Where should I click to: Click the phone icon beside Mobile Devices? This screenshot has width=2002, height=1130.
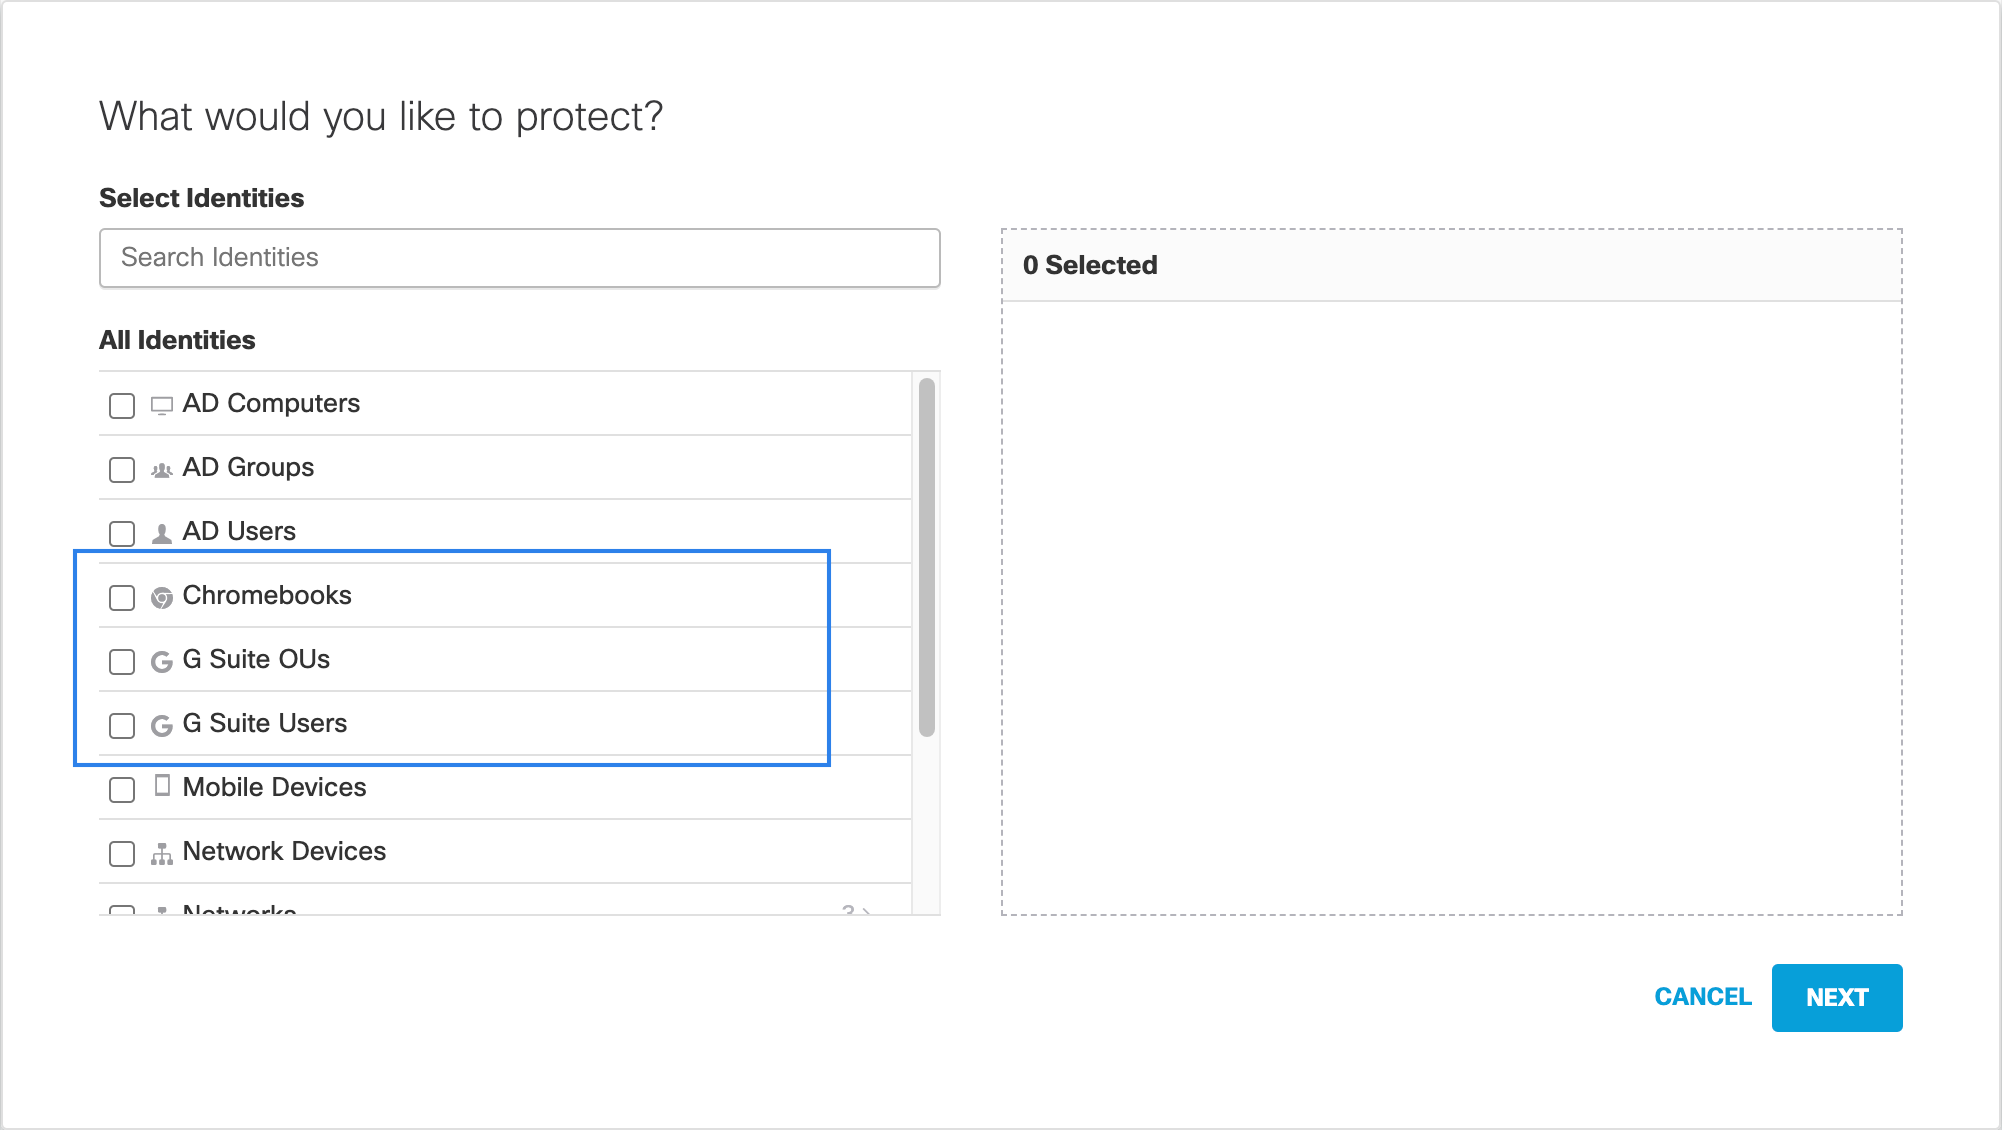[162, 786]
